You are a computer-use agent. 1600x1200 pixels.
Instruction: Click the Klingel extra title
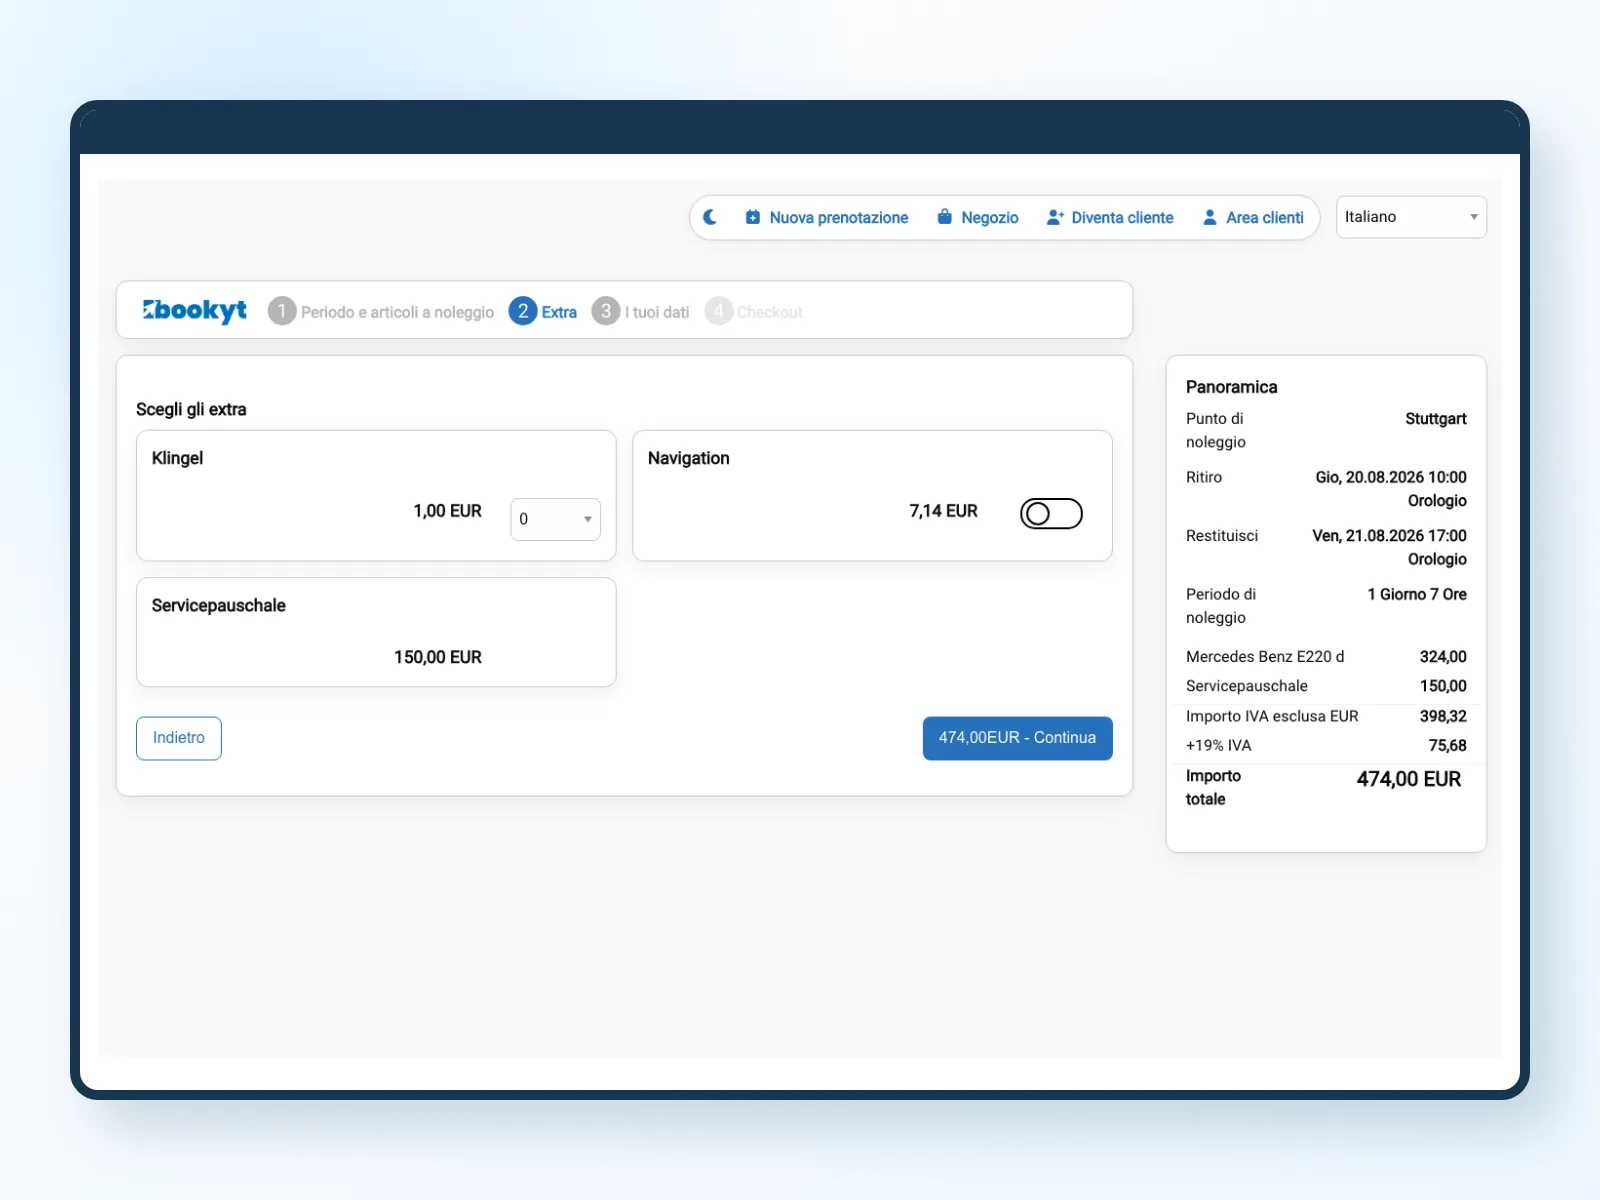177,458
